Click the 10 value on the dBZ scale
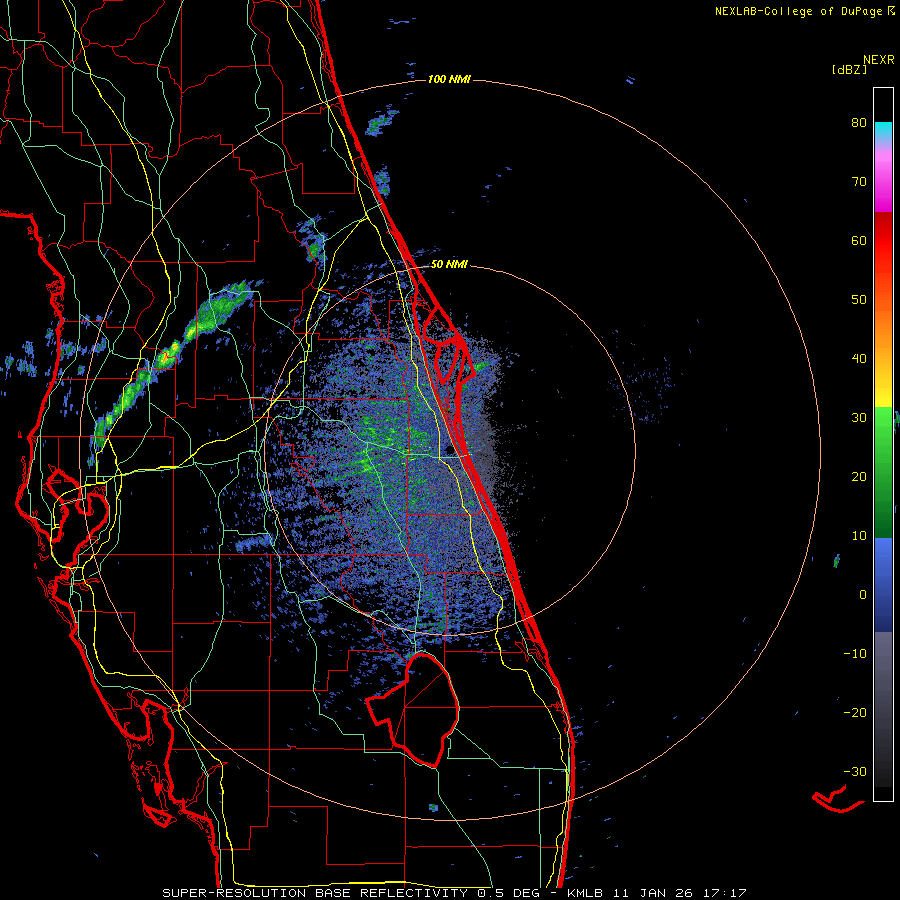Viewport: 900px width, 900px height. pyautogui.click(x=859, y=536)
